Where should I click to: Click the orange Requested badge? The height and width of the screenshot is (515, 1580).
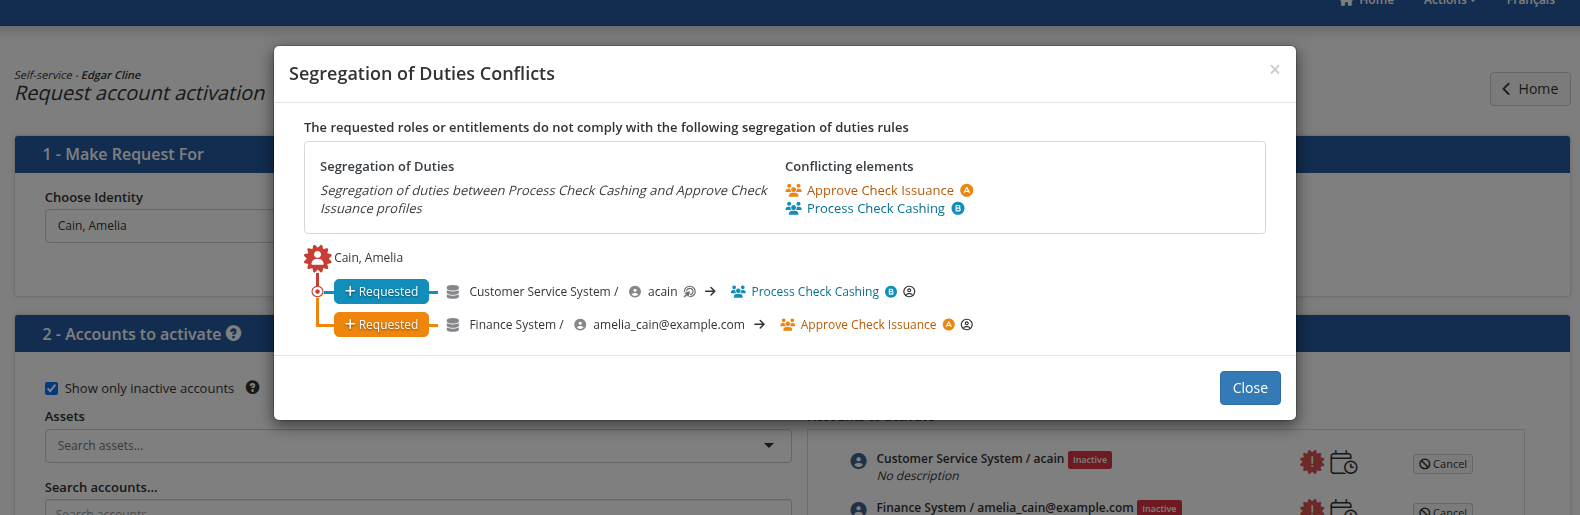[381, 324]
